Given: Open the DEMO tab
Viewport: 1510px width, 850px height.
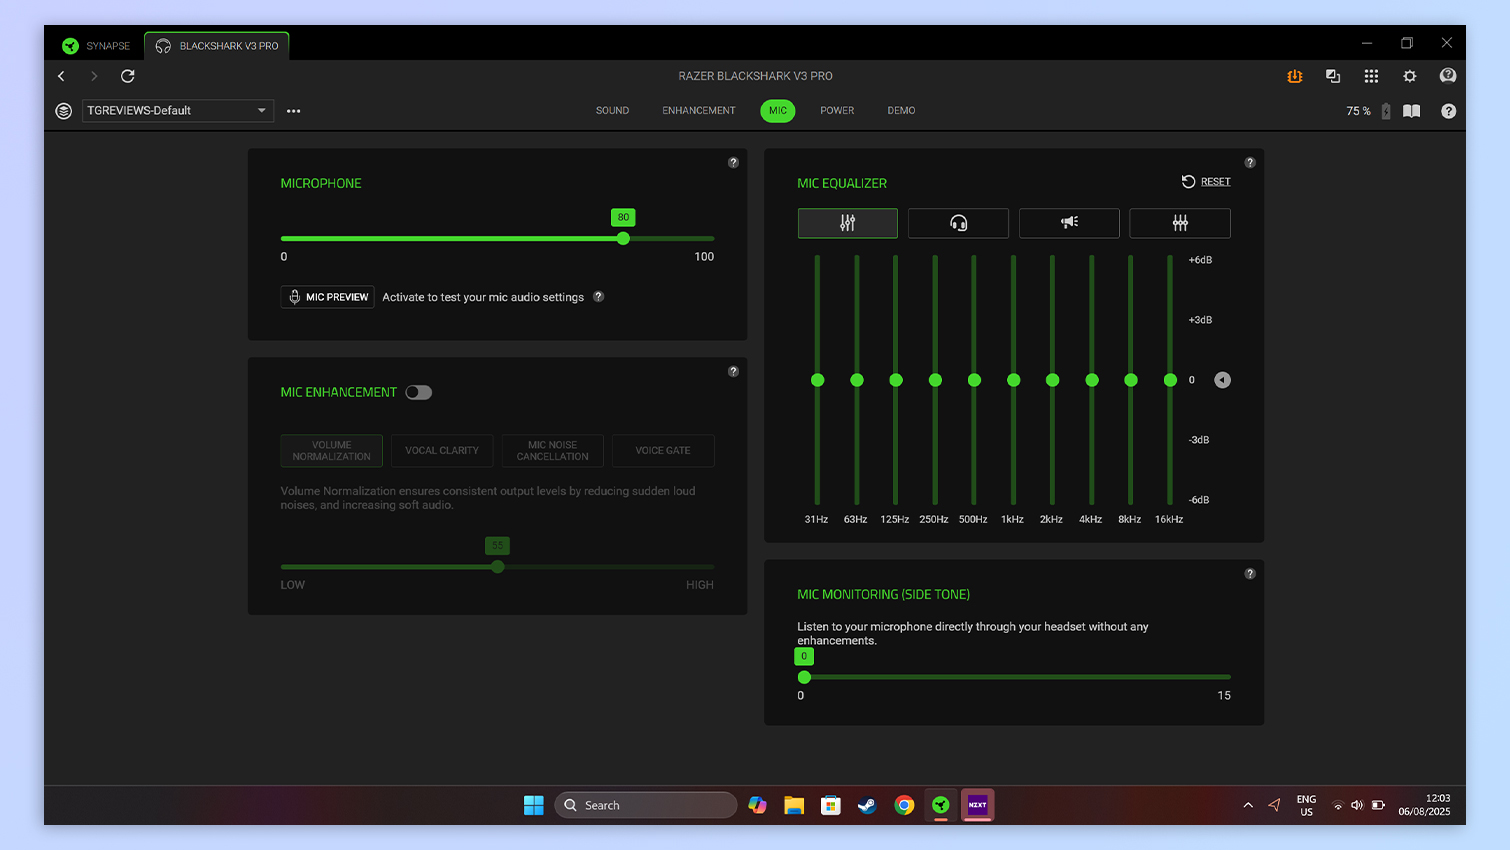Looking at the screenshot, I should pos(901,111).
